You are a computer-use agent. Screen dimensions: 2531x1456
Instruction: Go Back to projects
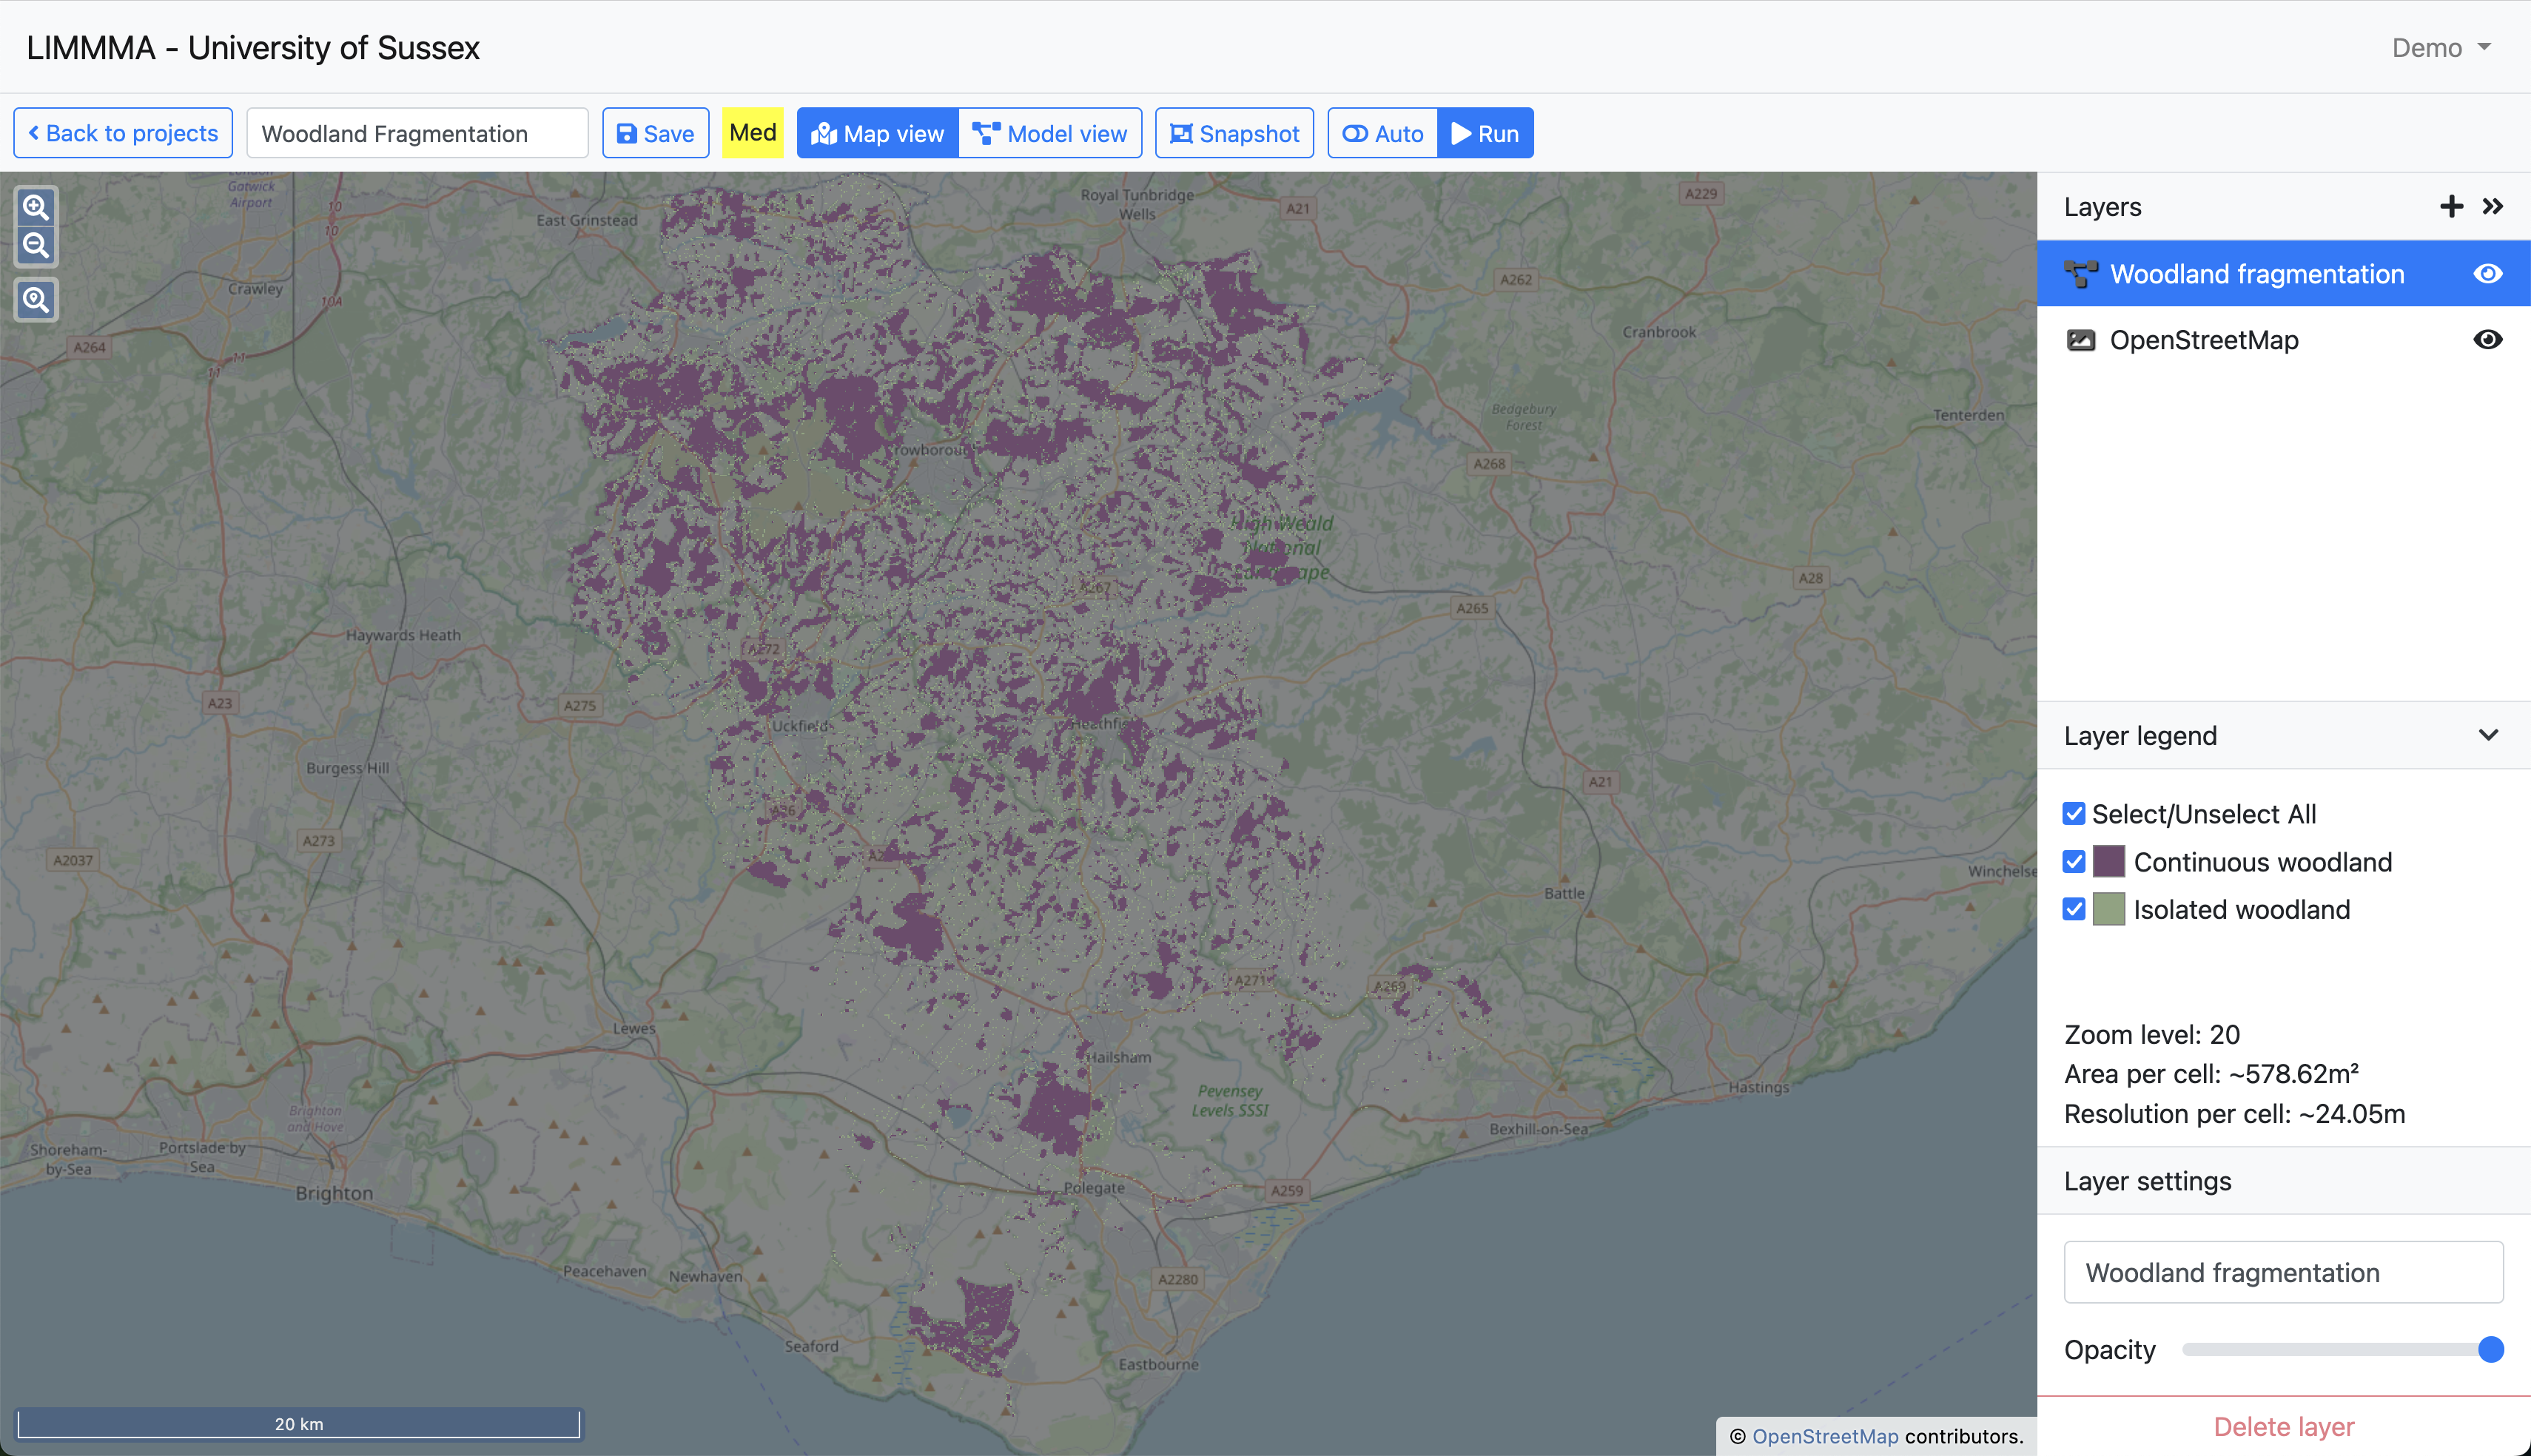click(x=123, y=133)
